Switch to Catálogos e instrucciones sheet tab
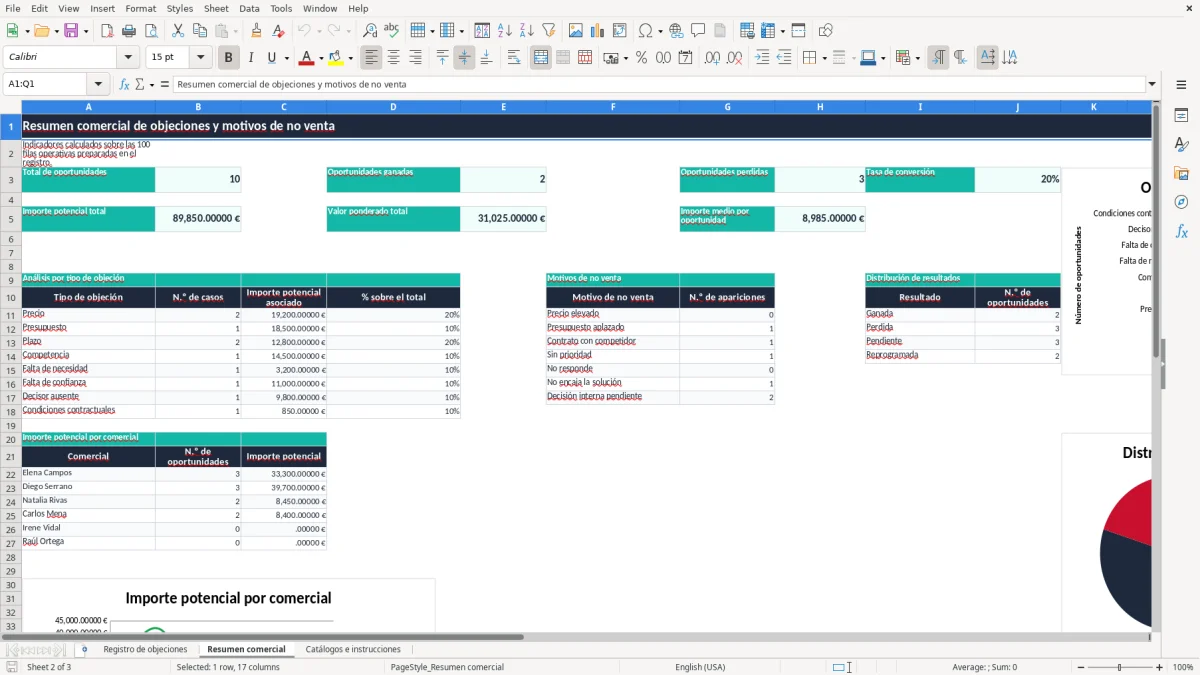This screenshot has width=1200, height=675. 353,649
